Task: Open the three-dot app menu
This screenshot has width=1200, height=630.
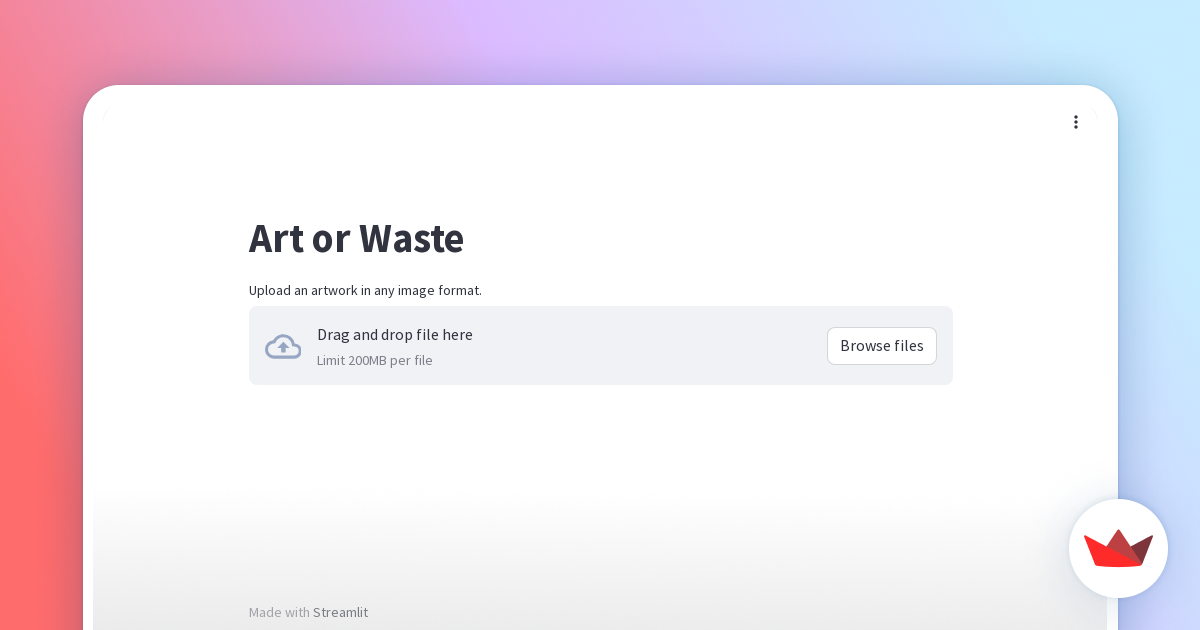Action: 1076,122
